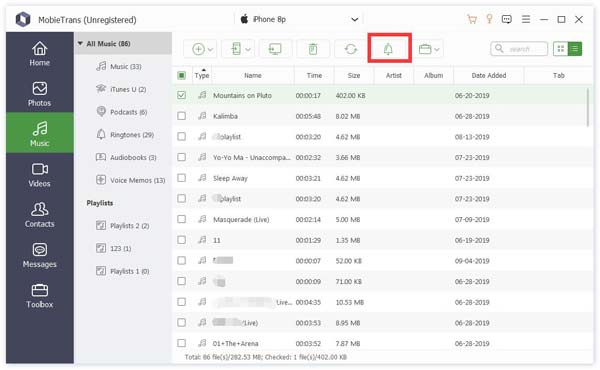Collapse the All Music (86) tree
This screenshot has height=370, width=600.
[80, 44]
